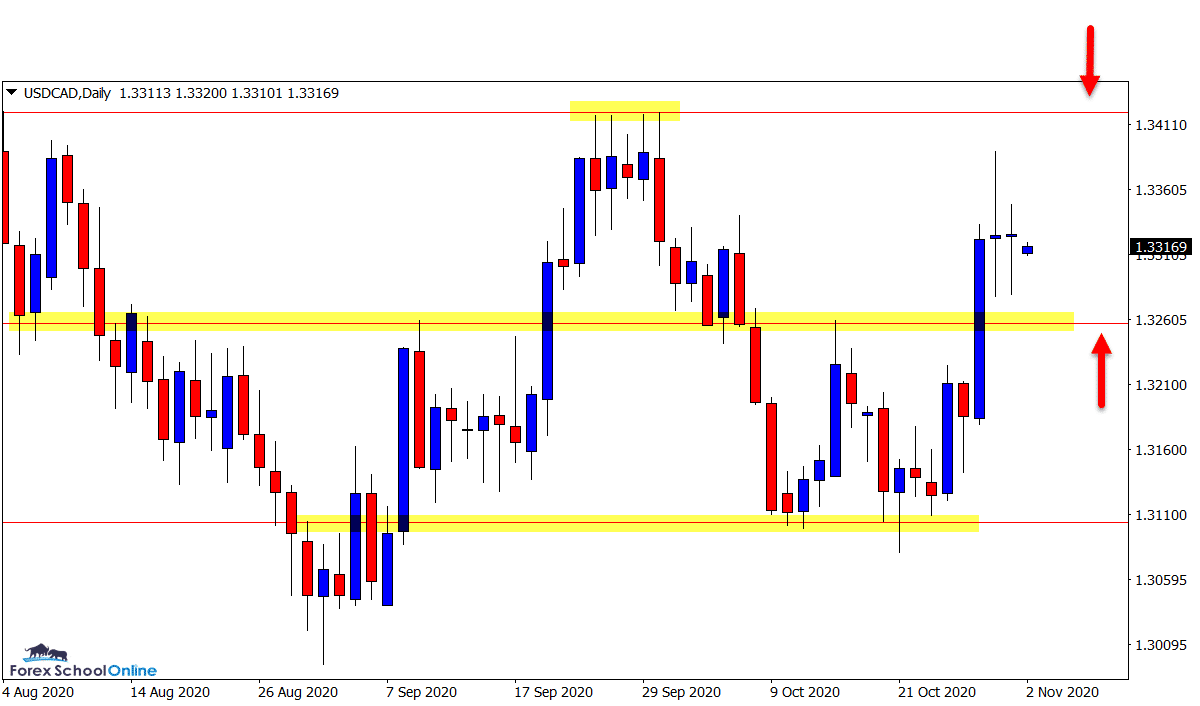
Task: Click the 1.34110 price scale label
Action: pos(1158,125)
